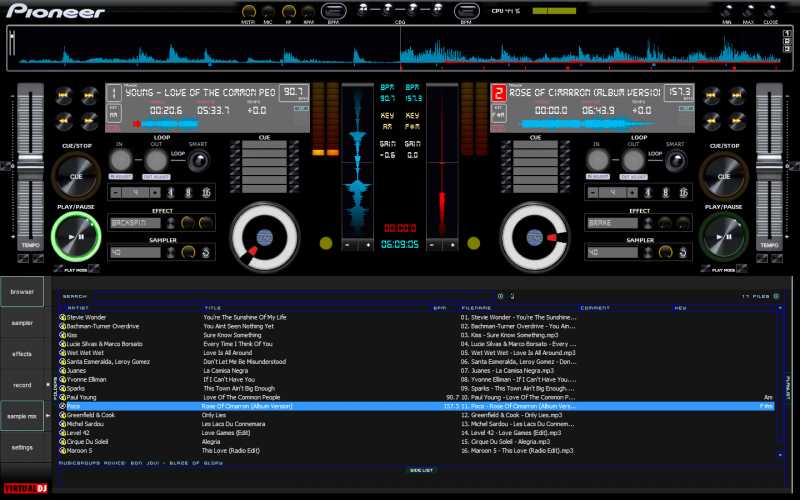Open deck 1 sampler selection box
This screenshot has width=800, height=500.
pos(135,252)
